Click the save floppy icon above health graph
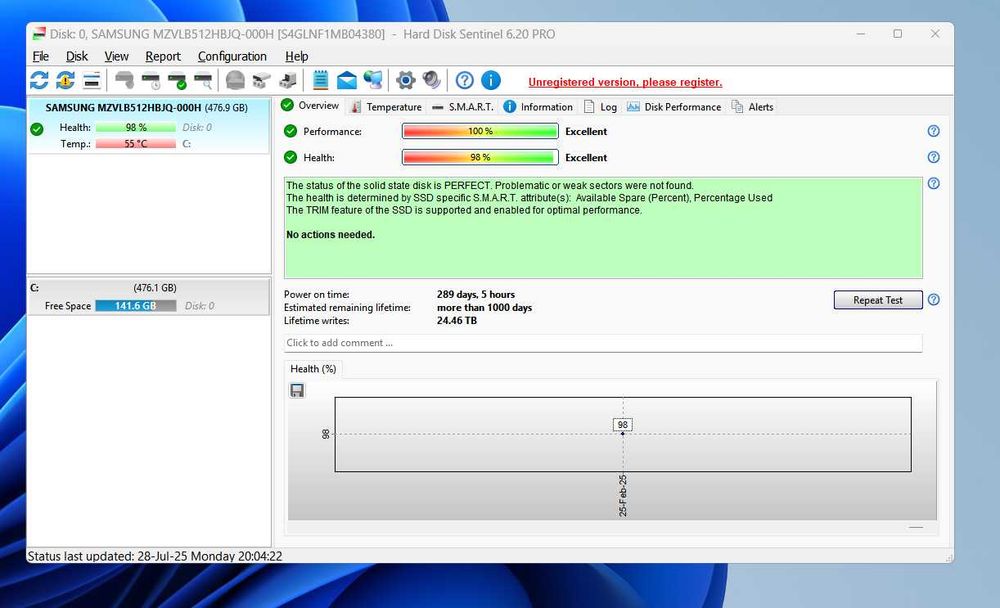The width and height of the screenshot is (1000, 608). 297,390
